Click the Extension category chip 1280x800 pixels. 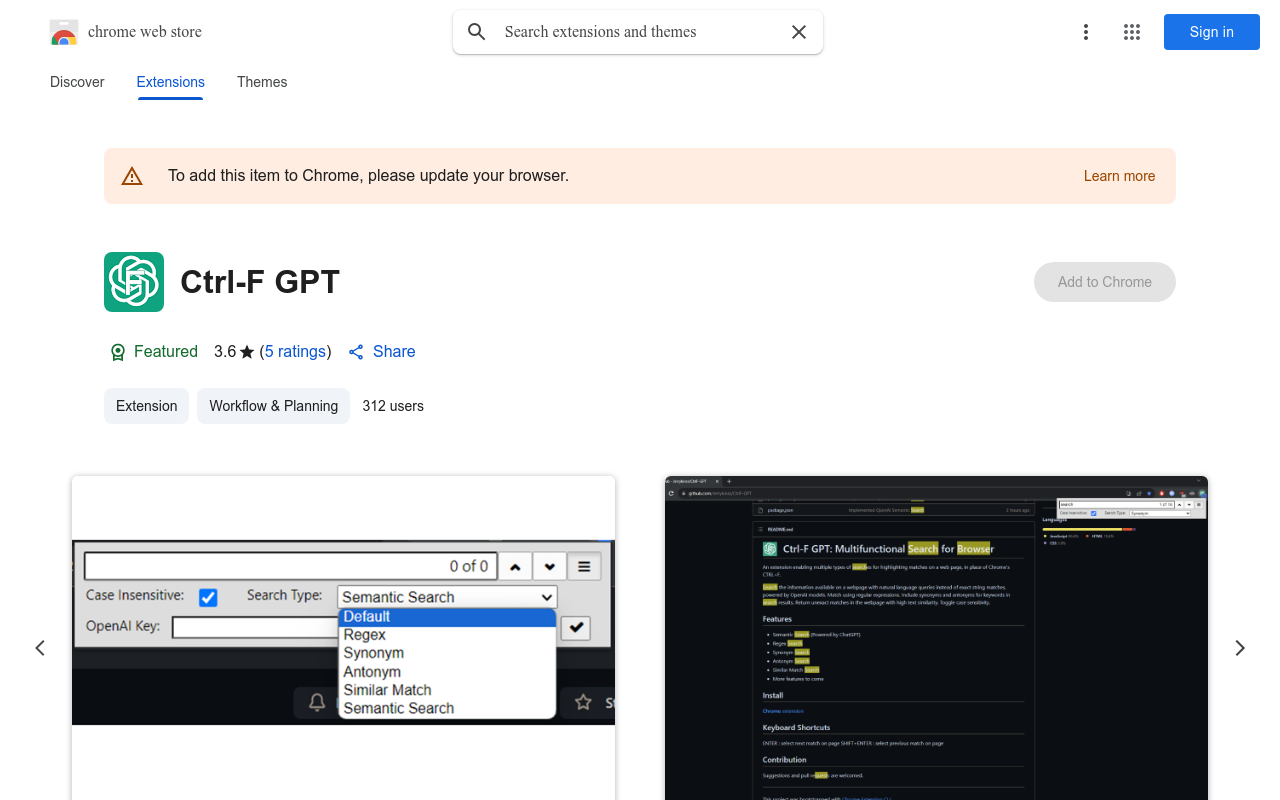coord(146,406)
